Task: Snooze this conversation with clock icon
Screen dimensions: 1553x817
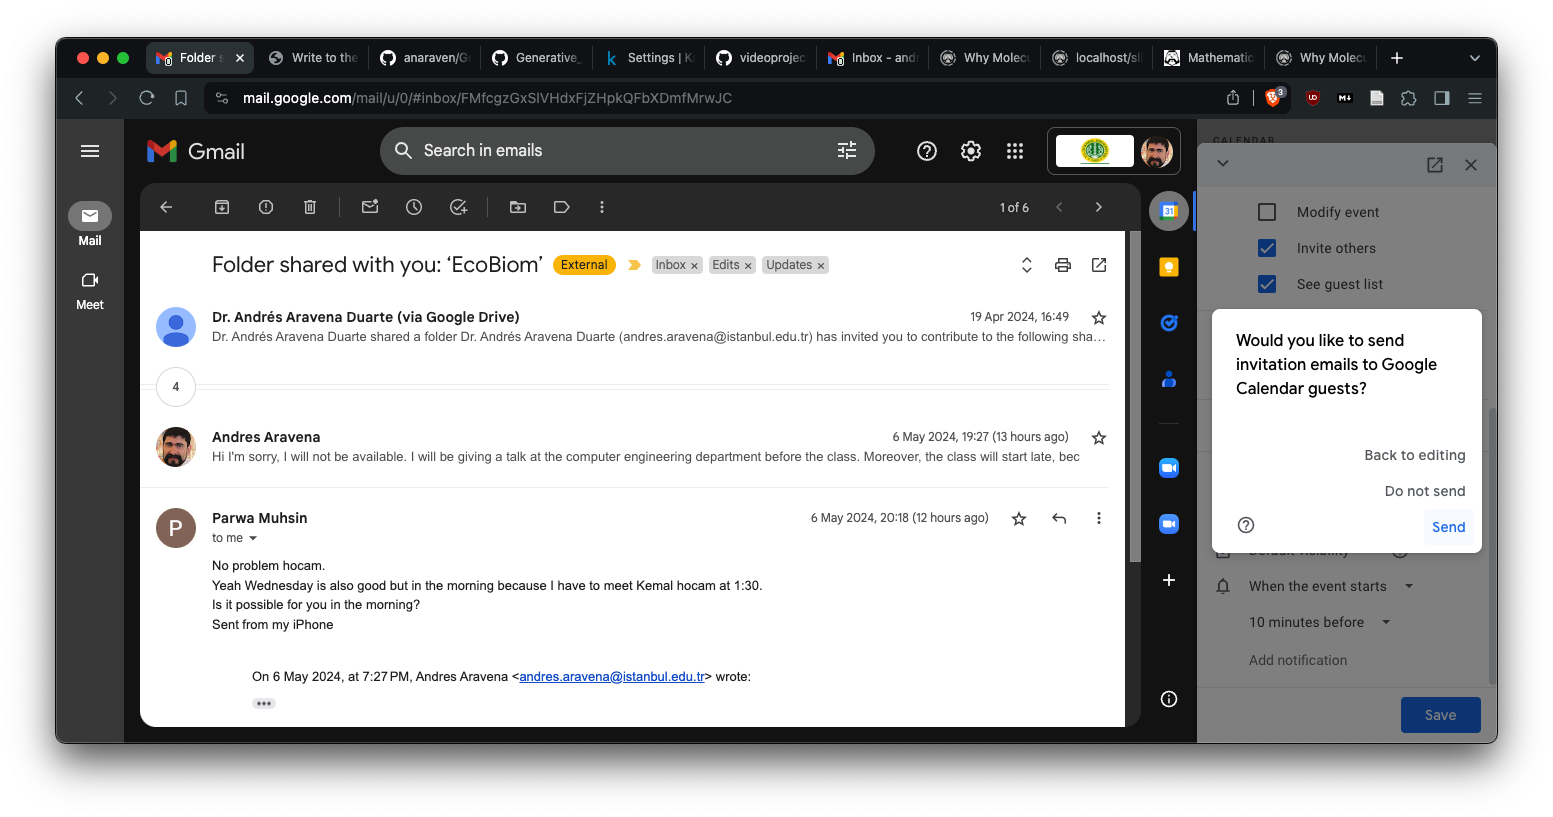Action: point(414,207)
